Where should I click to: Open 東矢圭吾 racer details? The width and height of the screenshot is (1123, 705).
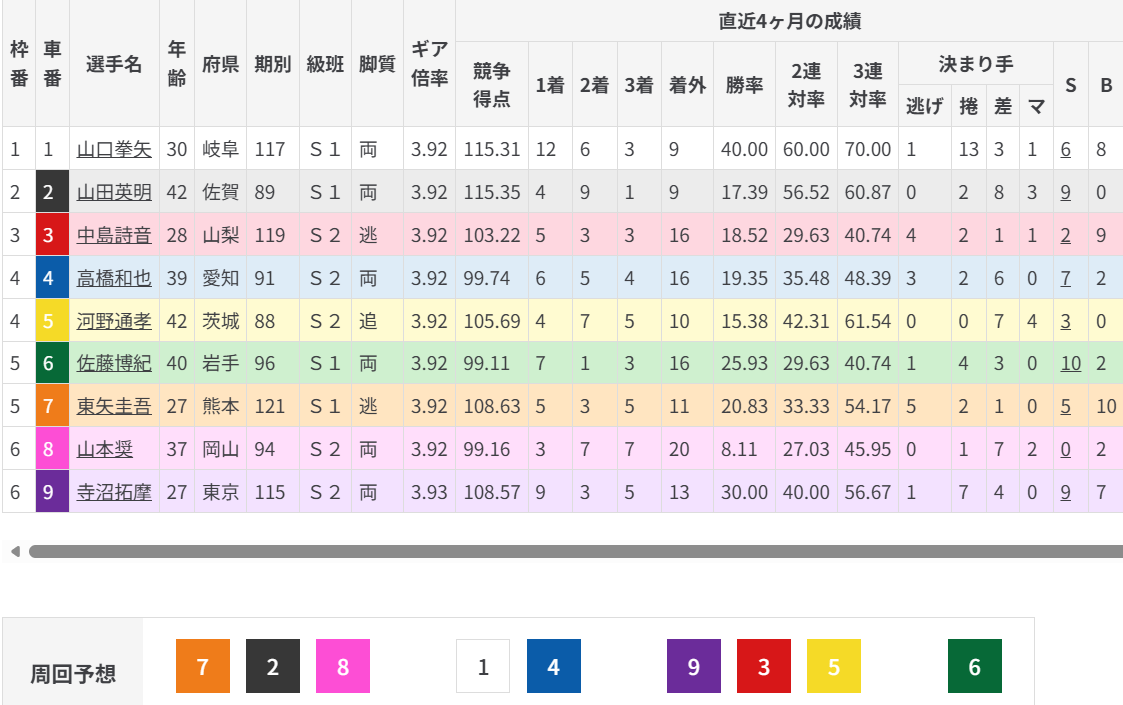click(x=114, y=407)
